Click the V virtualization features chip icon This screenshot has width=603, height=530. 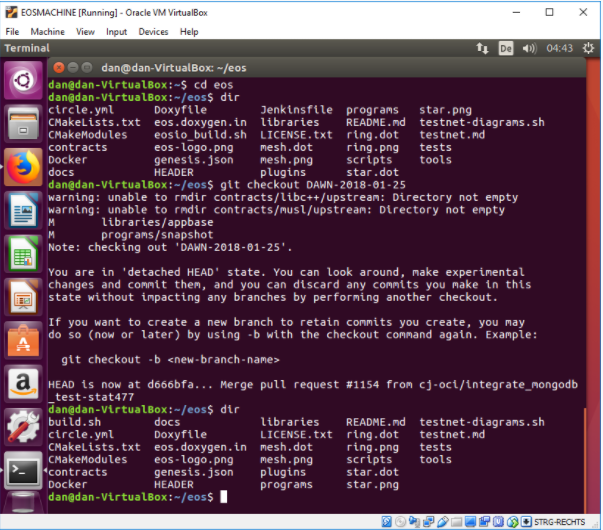pos(498,522)
